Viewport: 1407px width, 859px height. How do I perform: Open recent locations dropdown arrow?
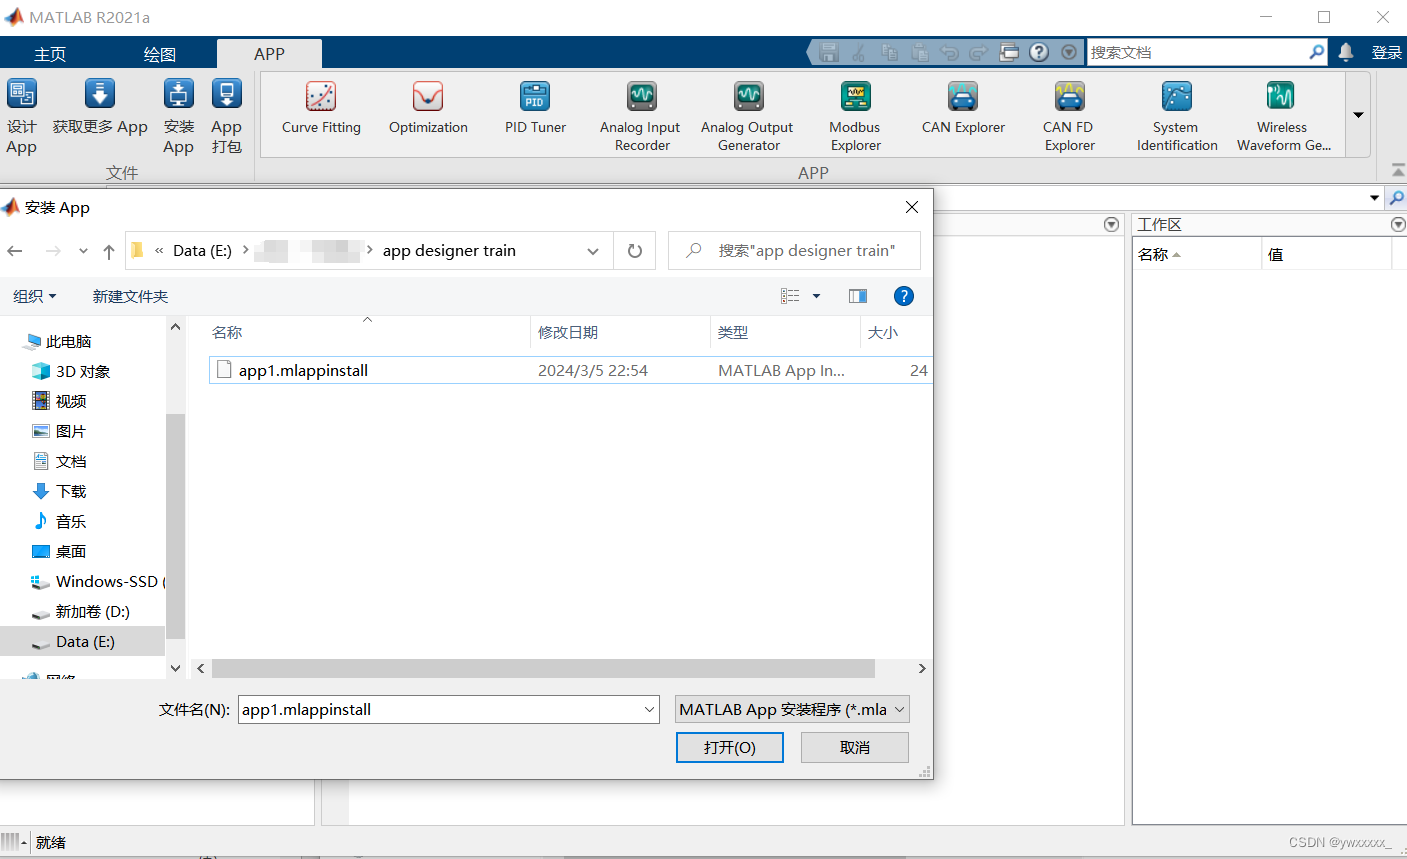[83, 251]
